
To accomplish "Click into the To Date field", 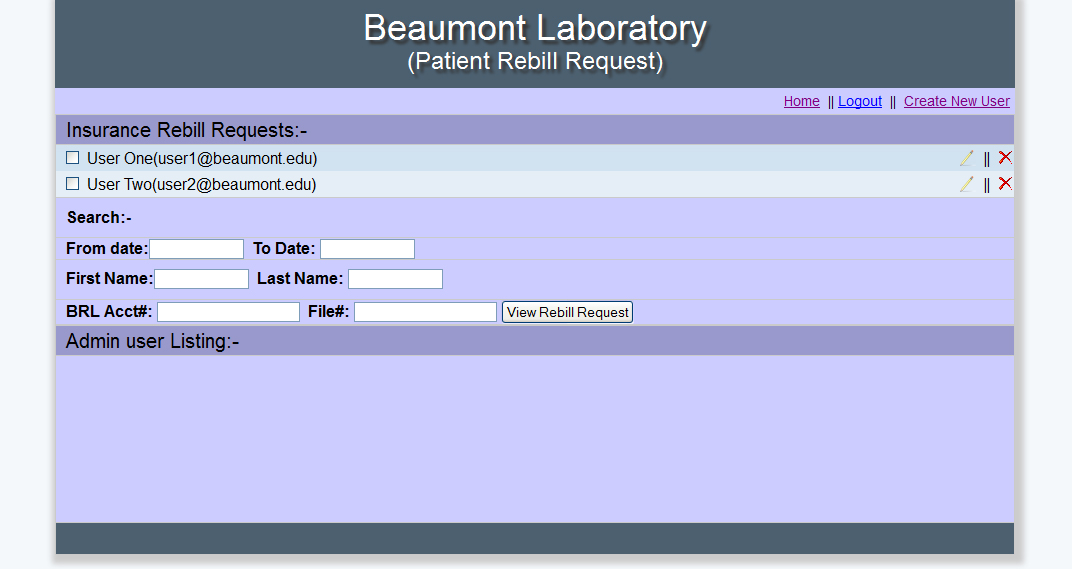I will (367, 249).
